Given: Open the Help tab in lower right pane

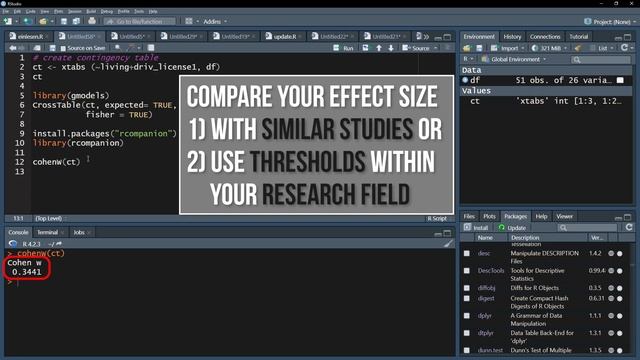Looking at the screenshot, I should (541, 216).
